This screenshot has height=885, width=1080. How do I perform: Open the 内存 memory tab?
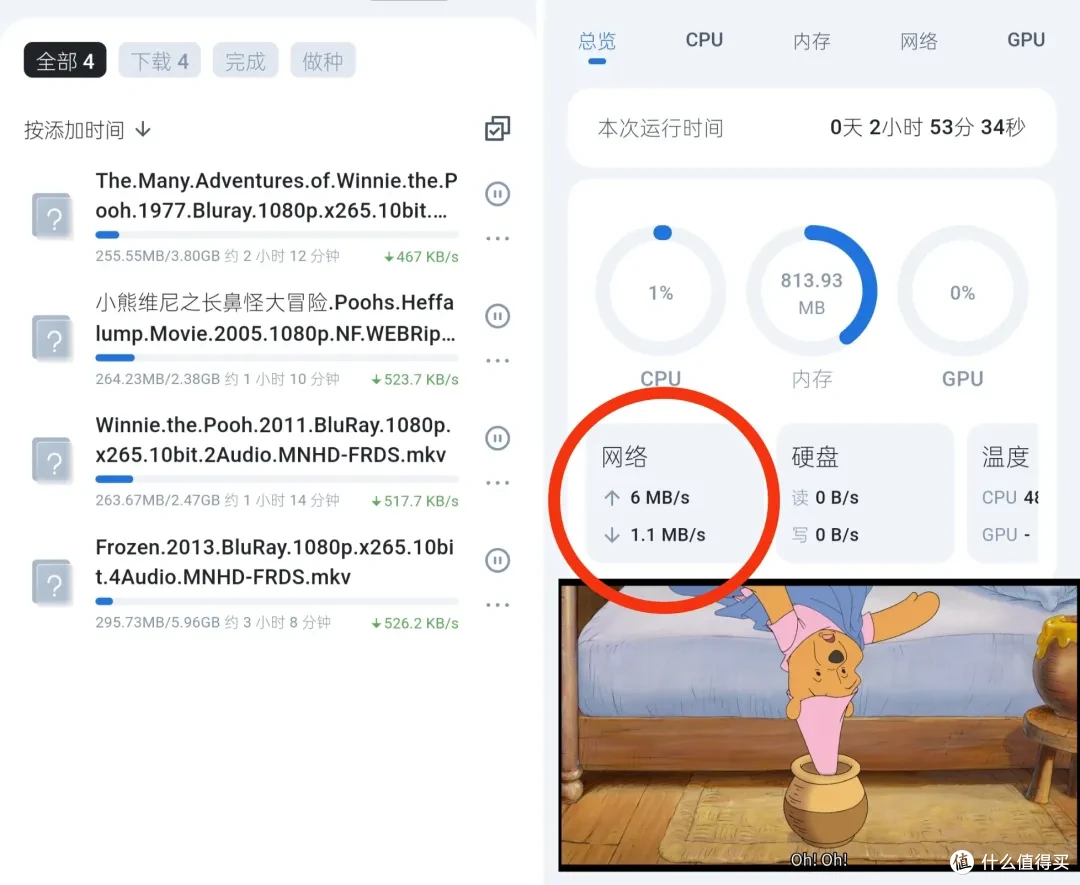[811, 41]
